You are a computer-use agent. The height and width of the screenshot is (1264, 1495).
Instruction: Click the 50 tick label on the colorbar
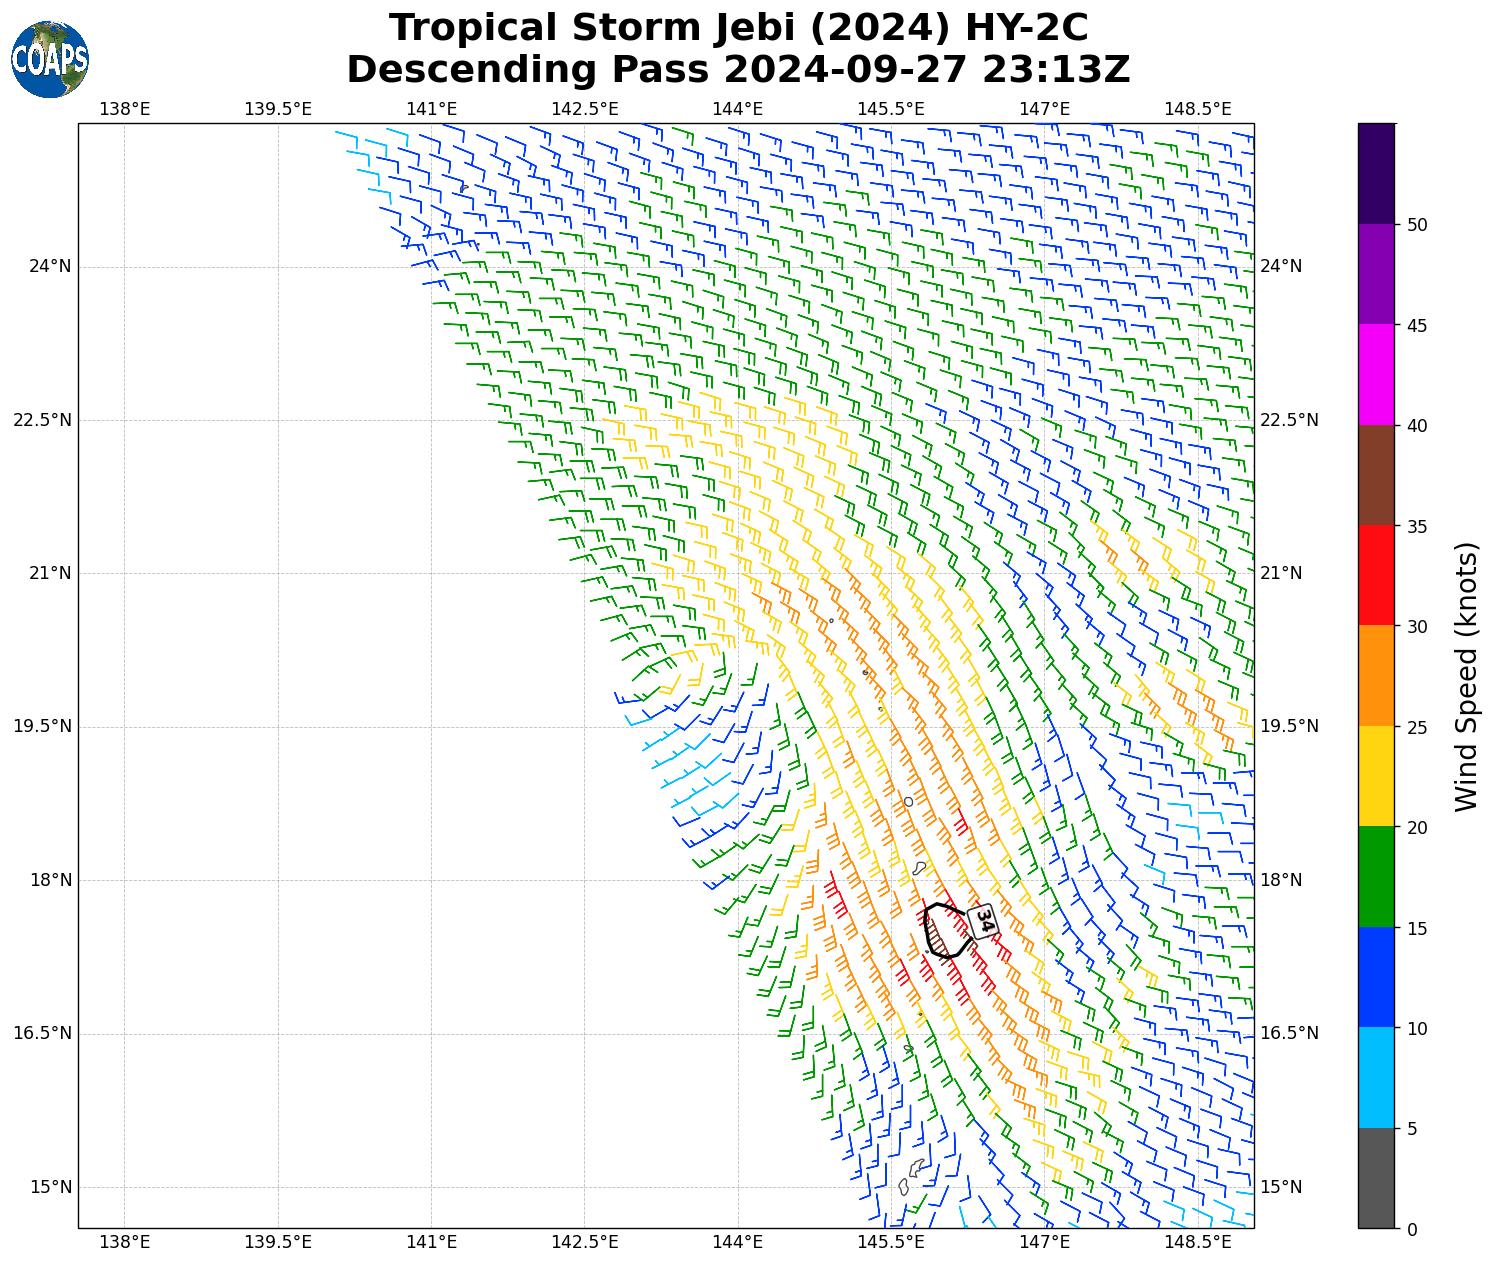(1416, 225)
